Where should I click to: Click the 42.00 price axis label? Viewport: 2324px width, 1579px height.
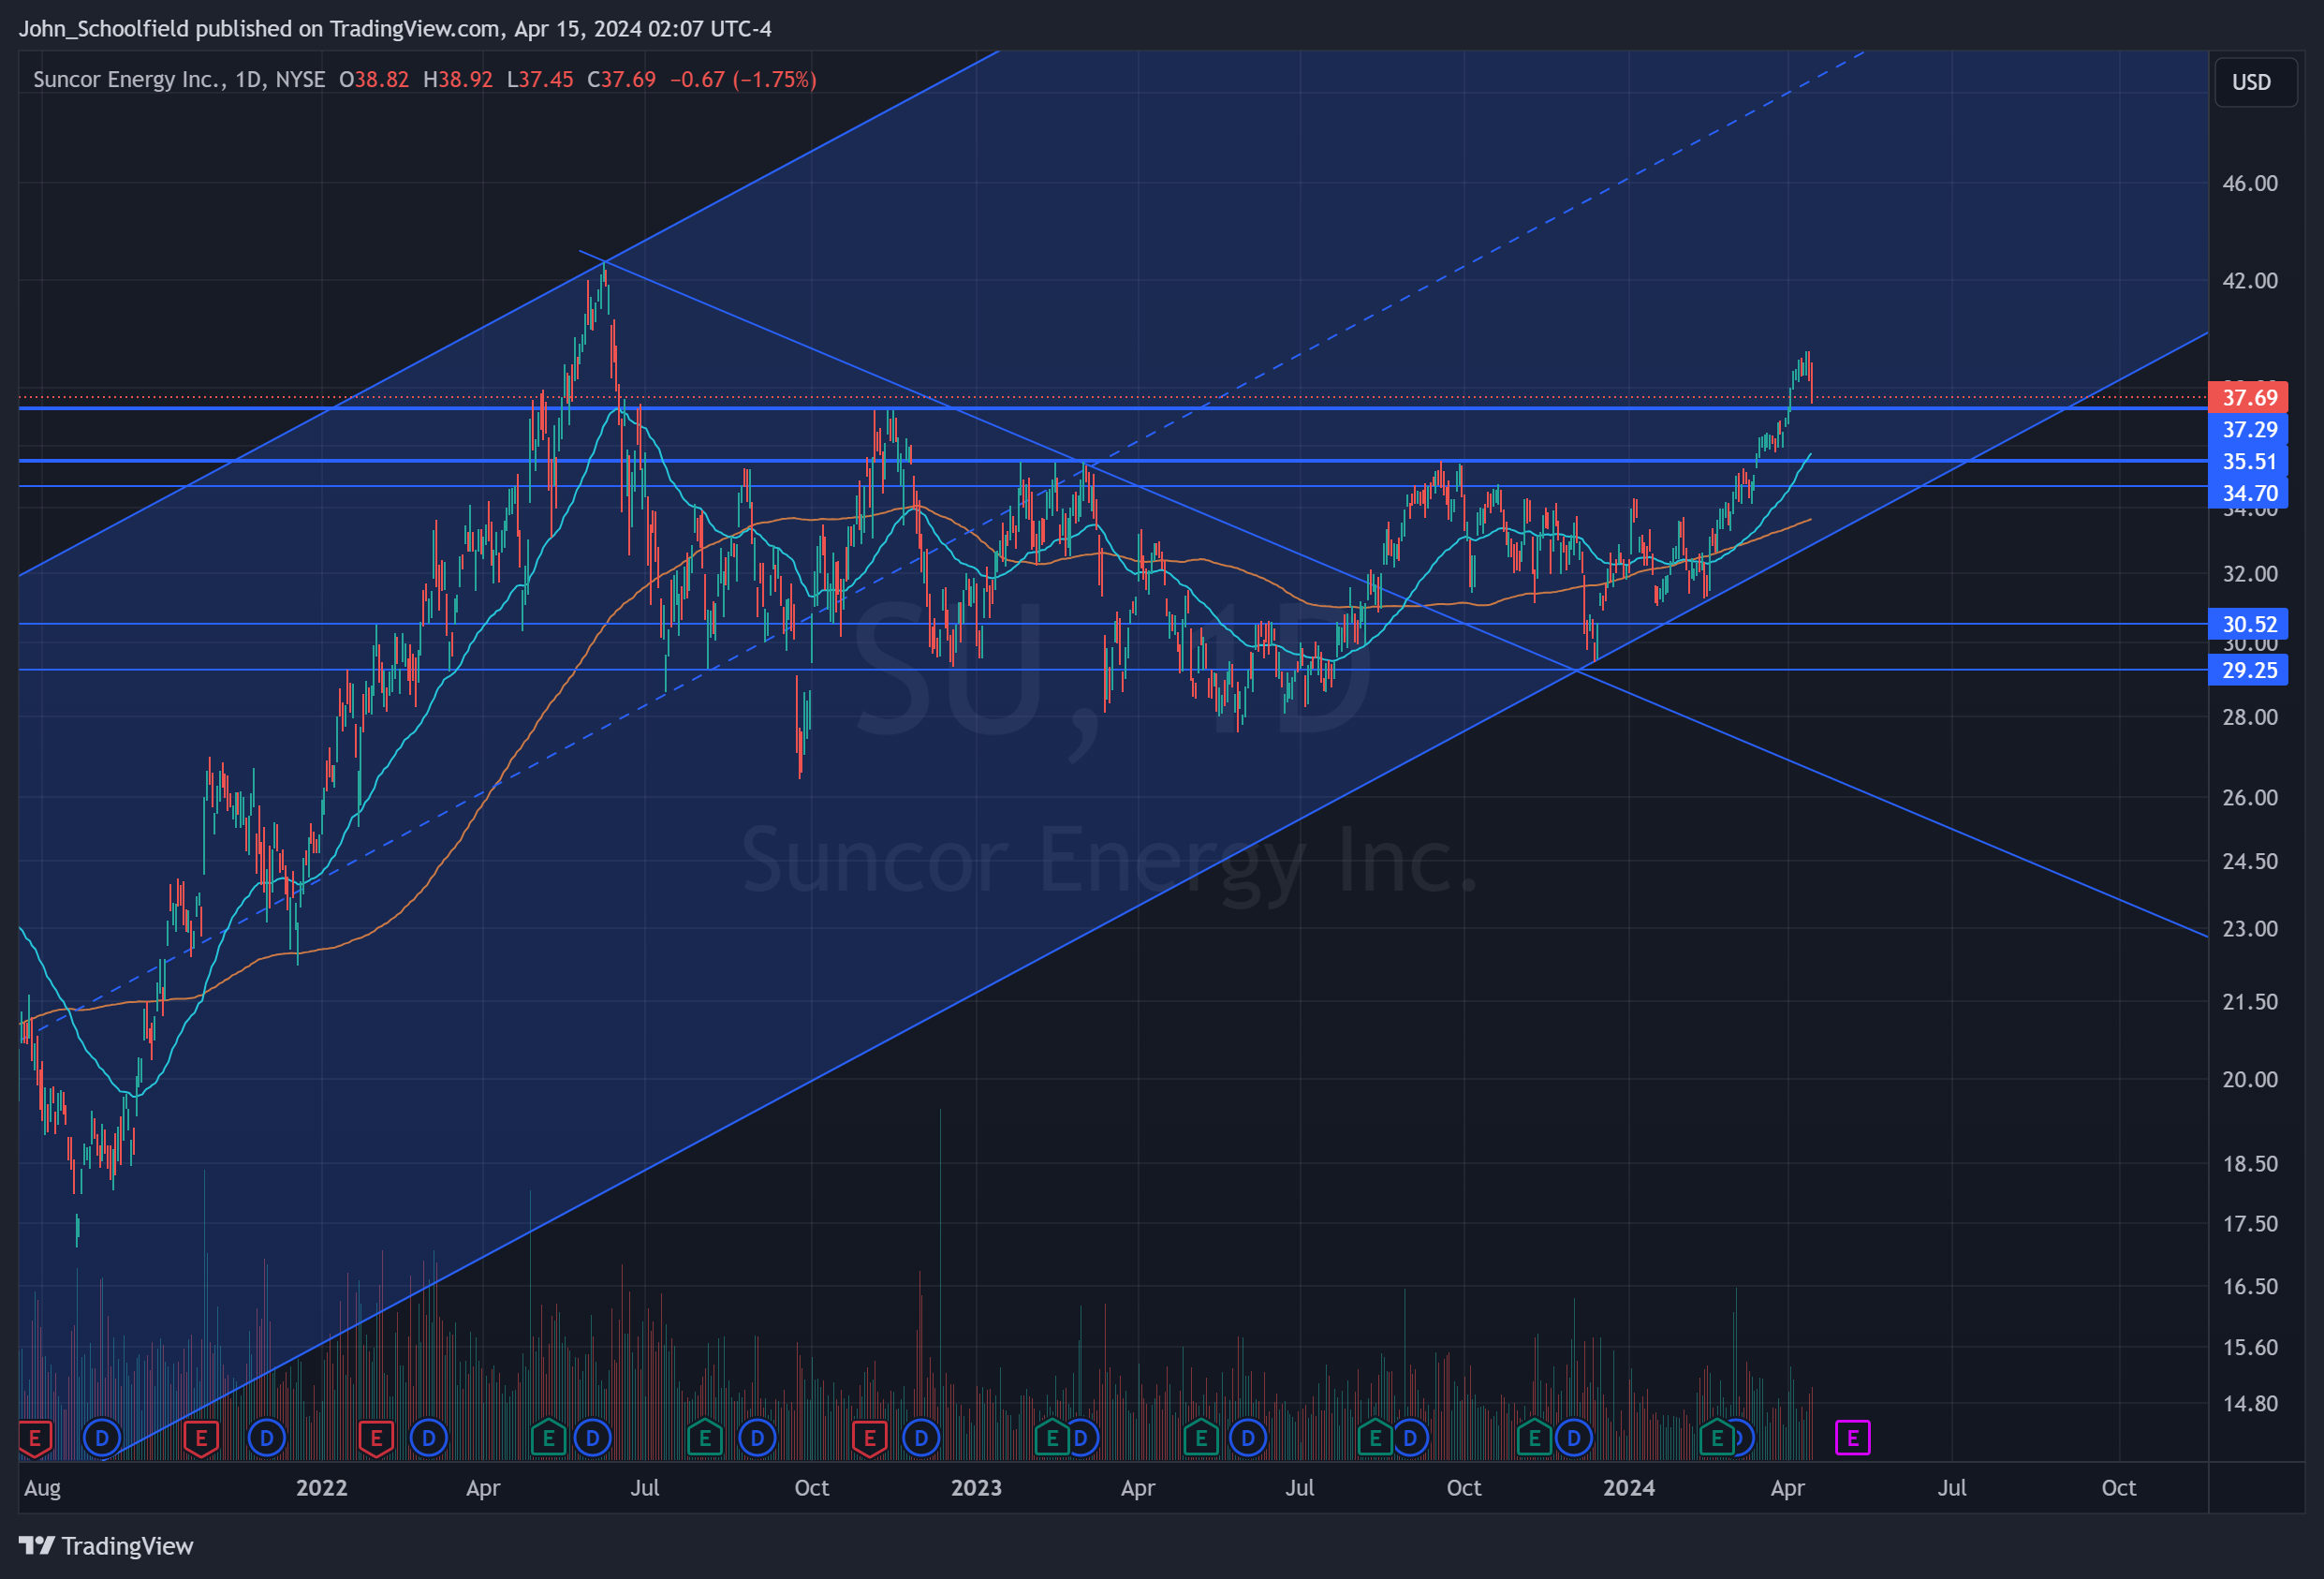[2250, 280]
